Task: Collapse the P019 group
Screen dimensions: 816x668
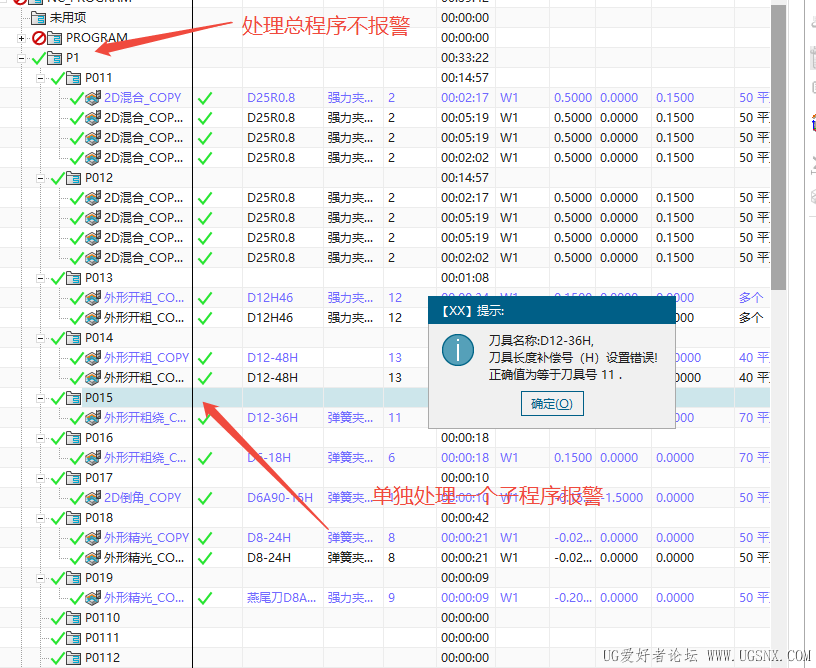Action: pos(40,578)
